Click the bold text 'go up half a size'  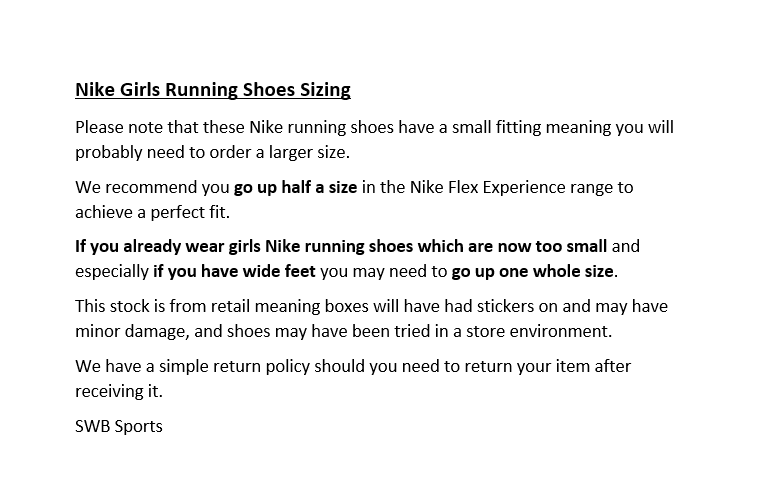pos(296,187)
